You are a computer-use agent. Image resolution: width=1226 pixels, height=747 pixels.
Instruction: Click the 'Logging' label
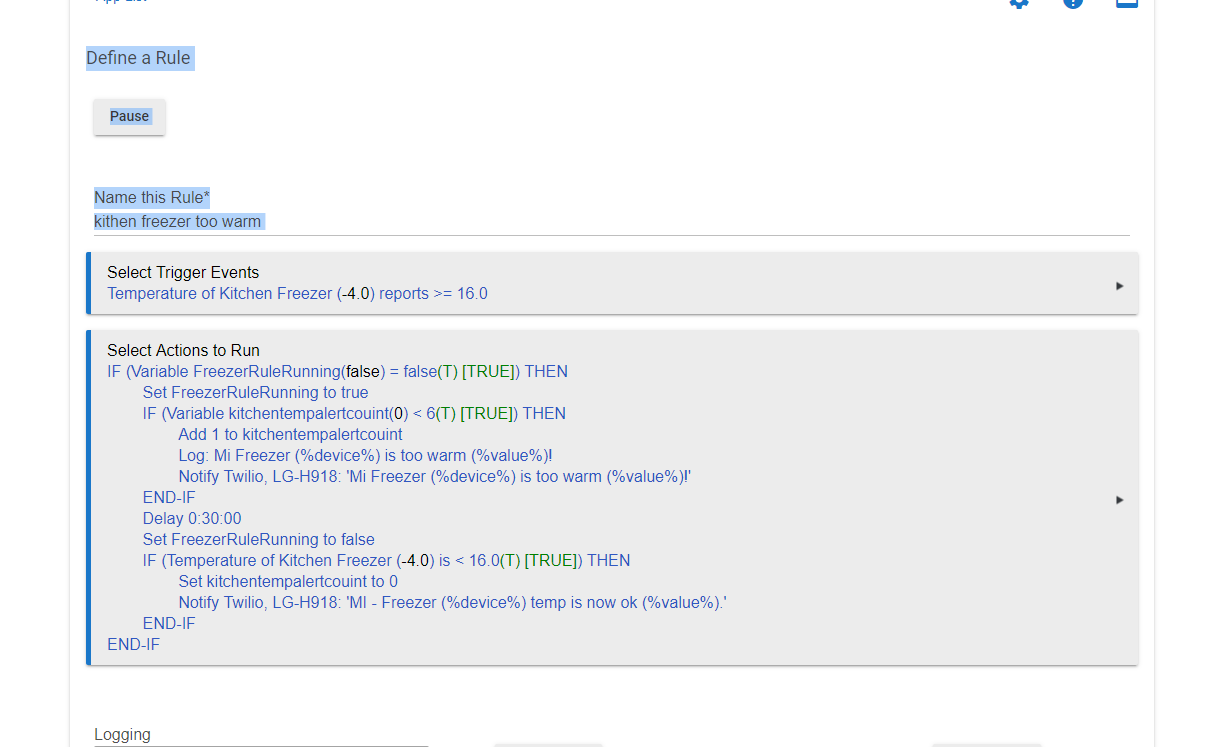(122, 735)
